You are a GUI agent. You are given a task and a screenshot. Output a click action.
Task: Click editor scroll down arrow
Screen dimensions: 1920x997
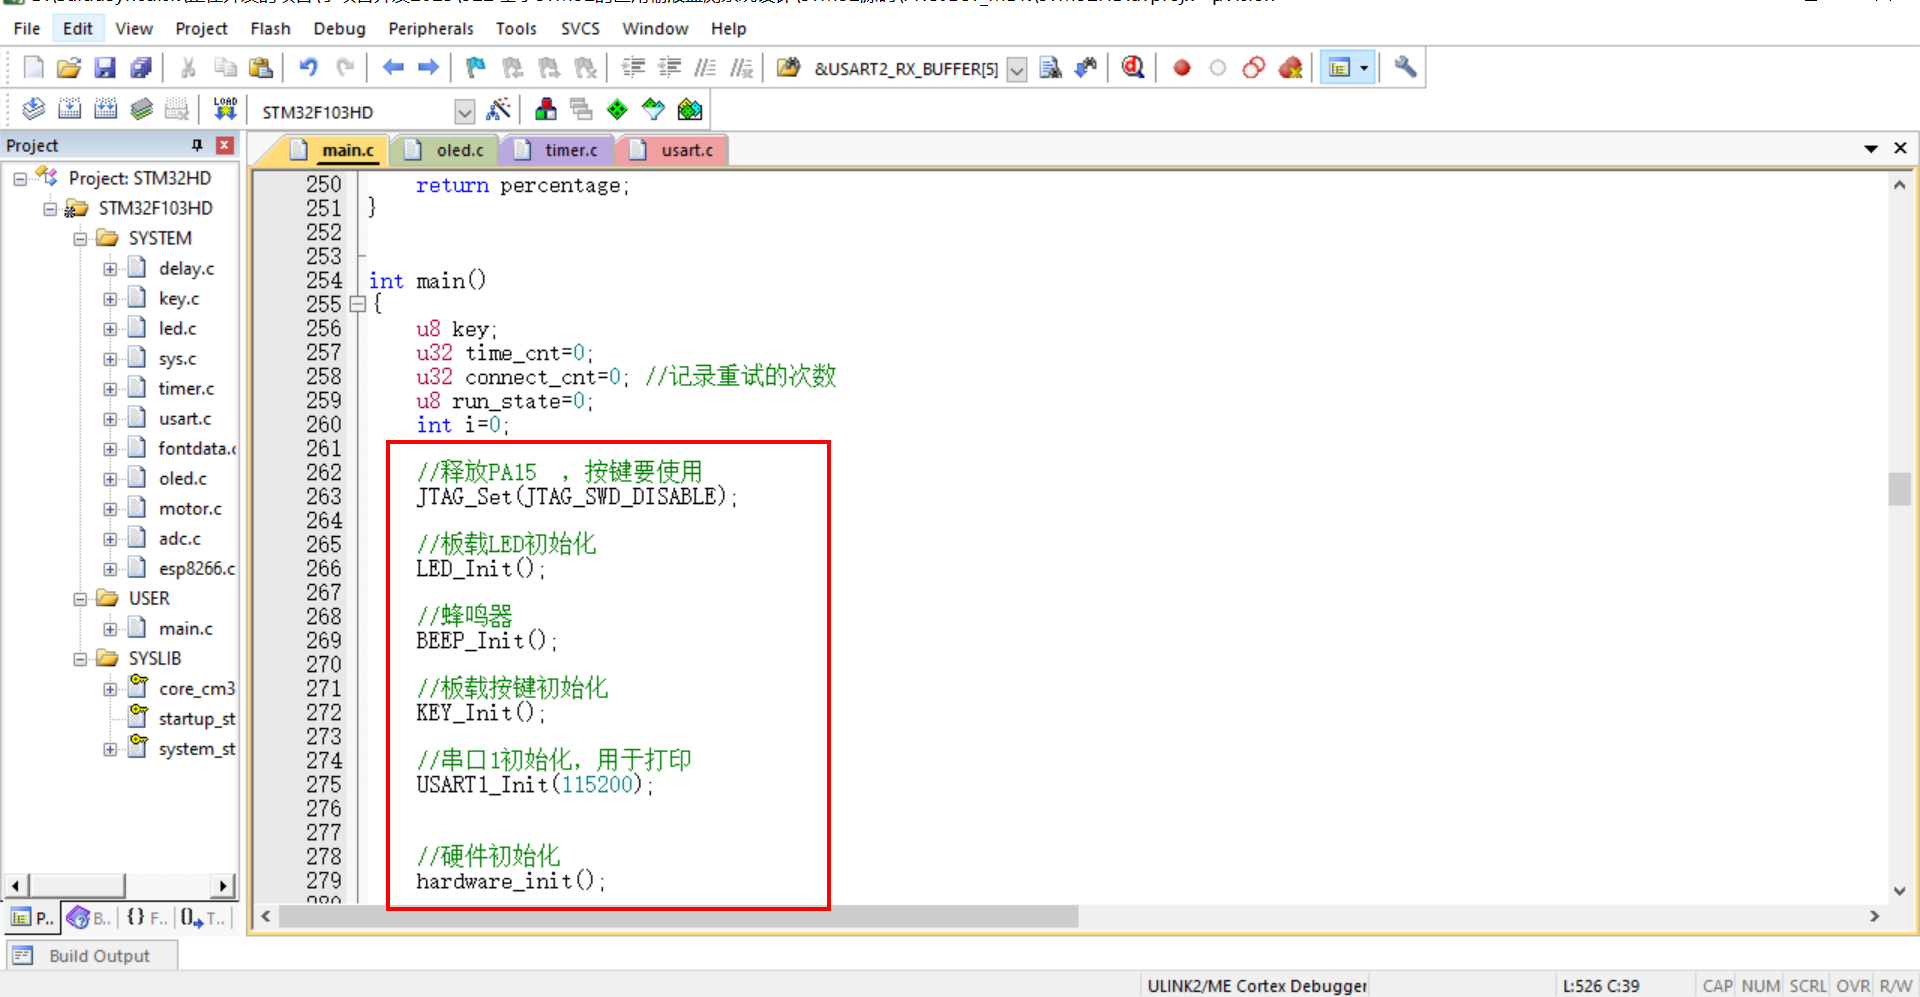pyautogui.click(x=1899, y=890)
